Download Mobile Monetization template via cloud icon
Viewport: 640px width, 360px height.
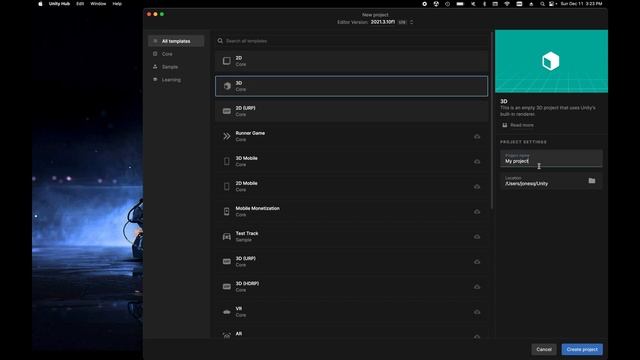coord(477,211)
